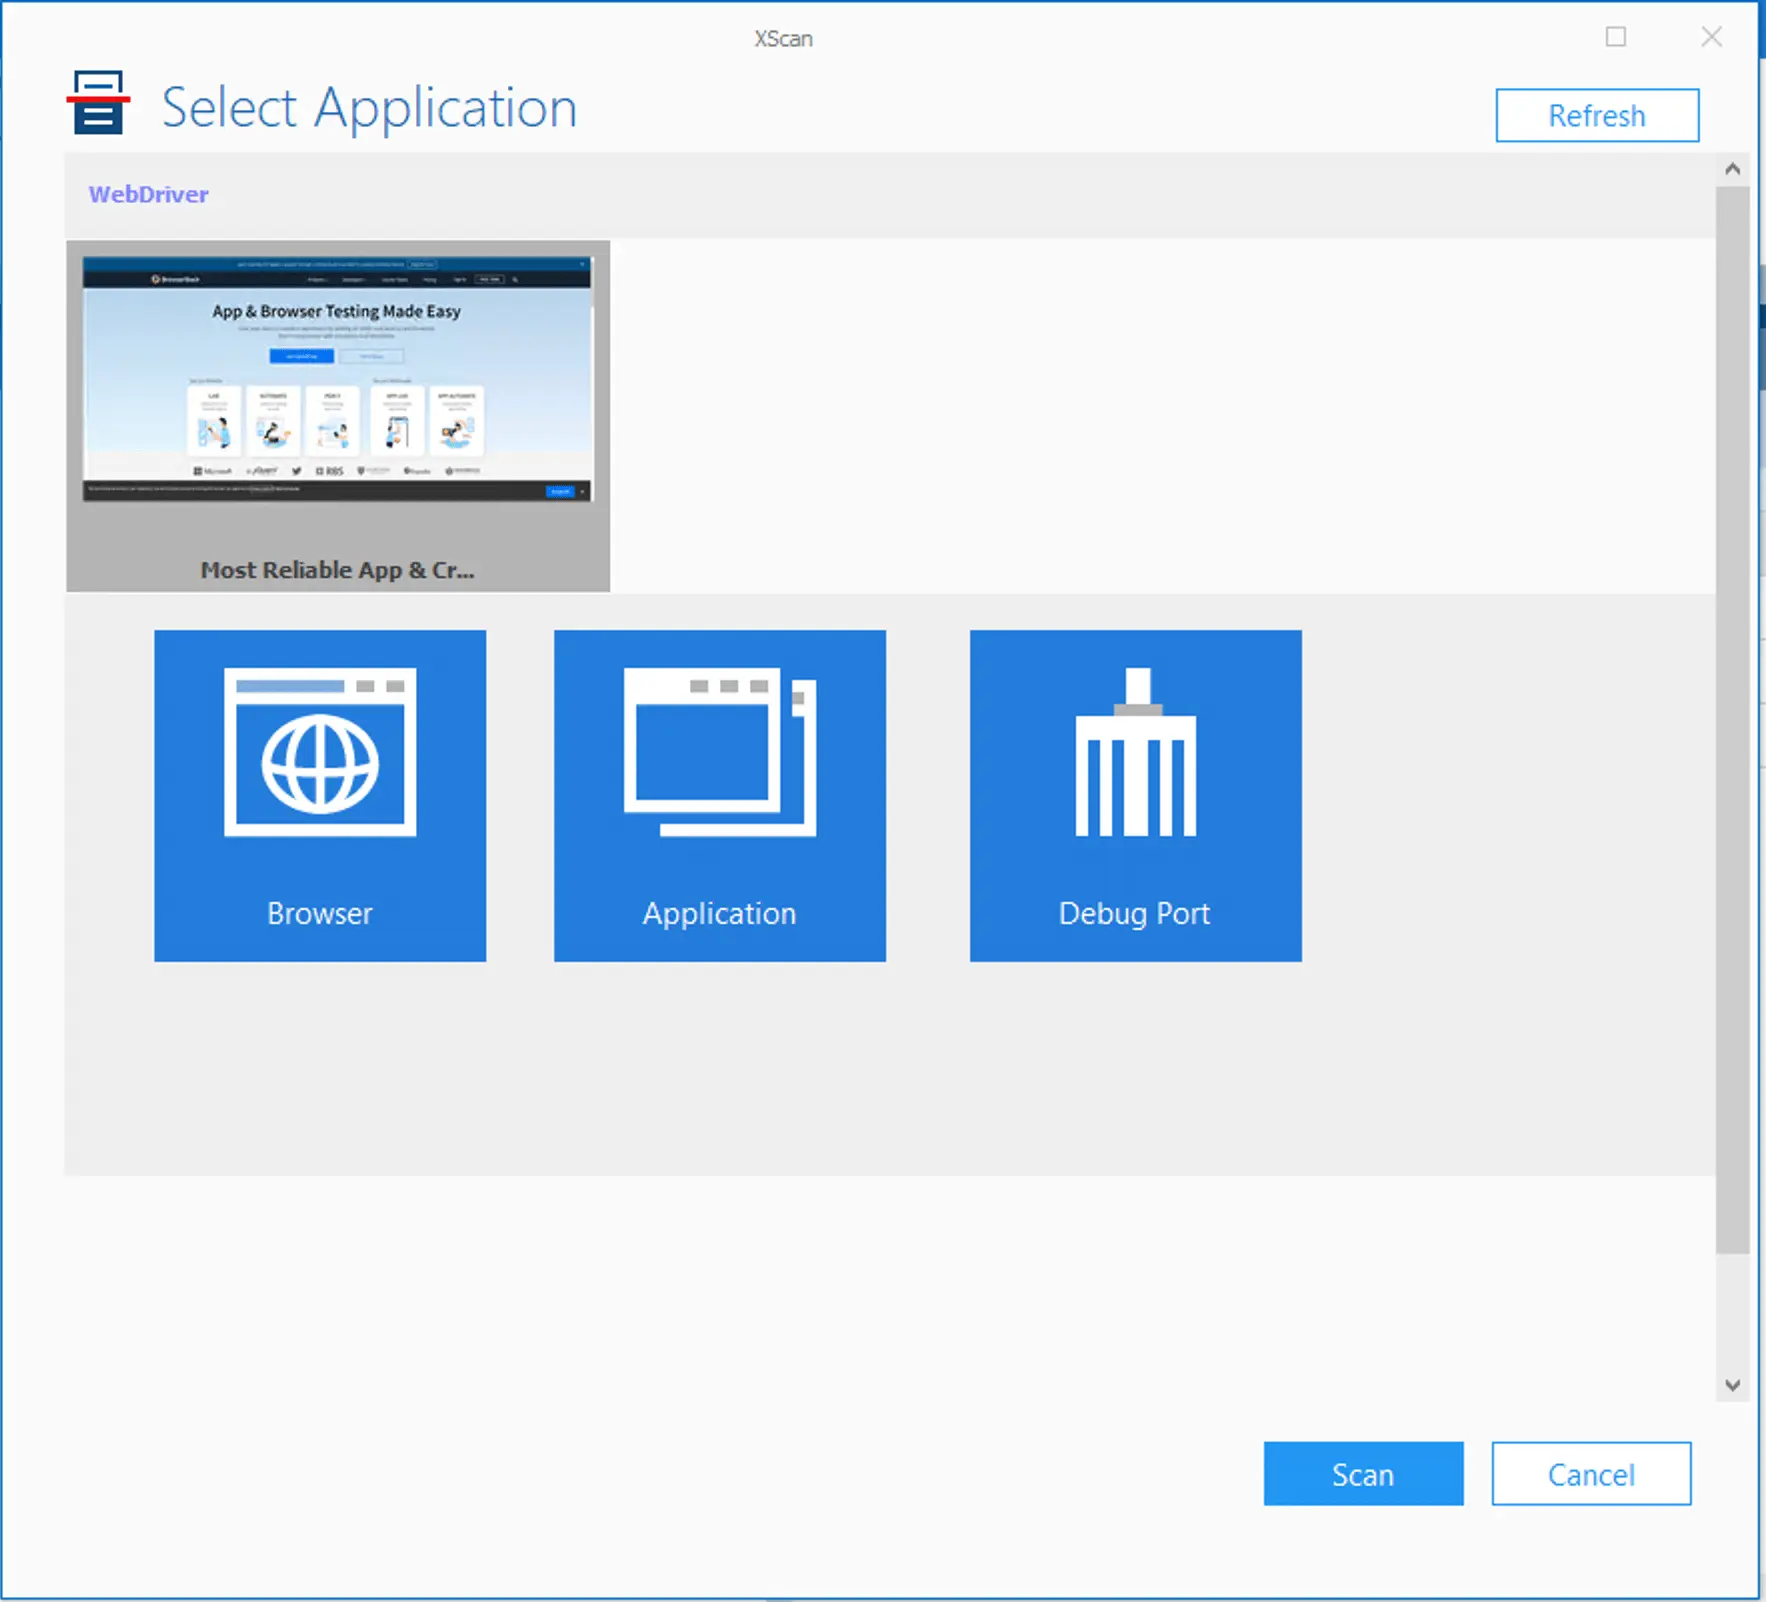Click the 'Browser' tile label

point(320,913)
